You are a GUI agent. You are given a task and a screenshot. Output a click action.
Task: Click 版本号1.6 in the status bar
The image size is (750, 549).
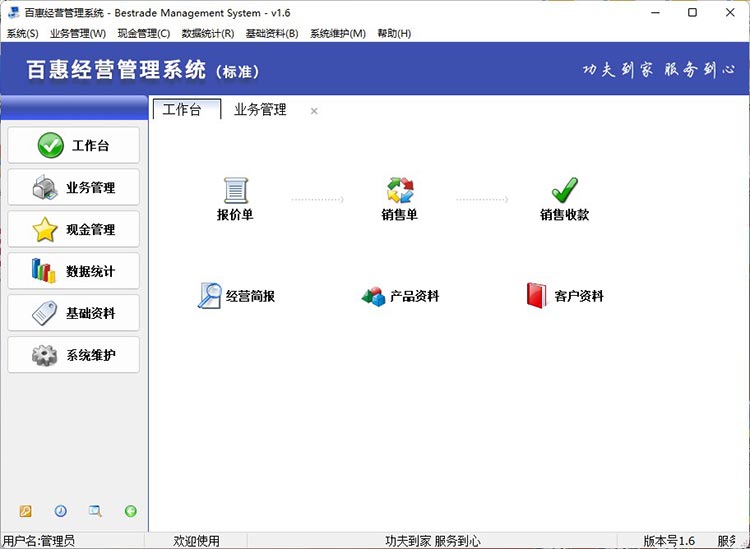pos(669,541)
